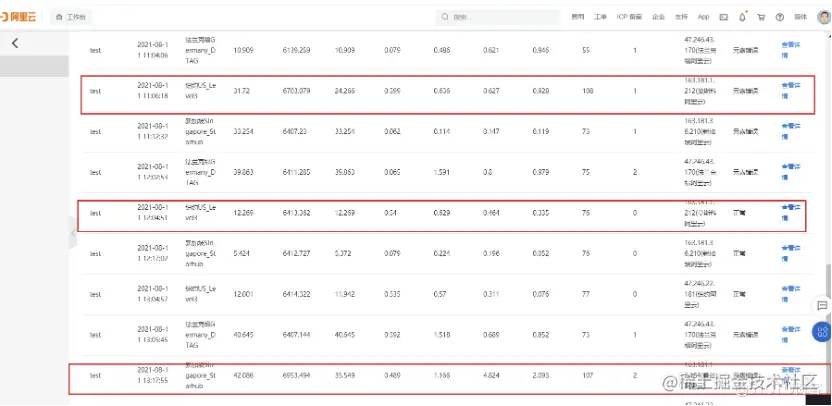Screen dimensions: 832x406
Task: Focus the top search box
Action: [498, 17]
